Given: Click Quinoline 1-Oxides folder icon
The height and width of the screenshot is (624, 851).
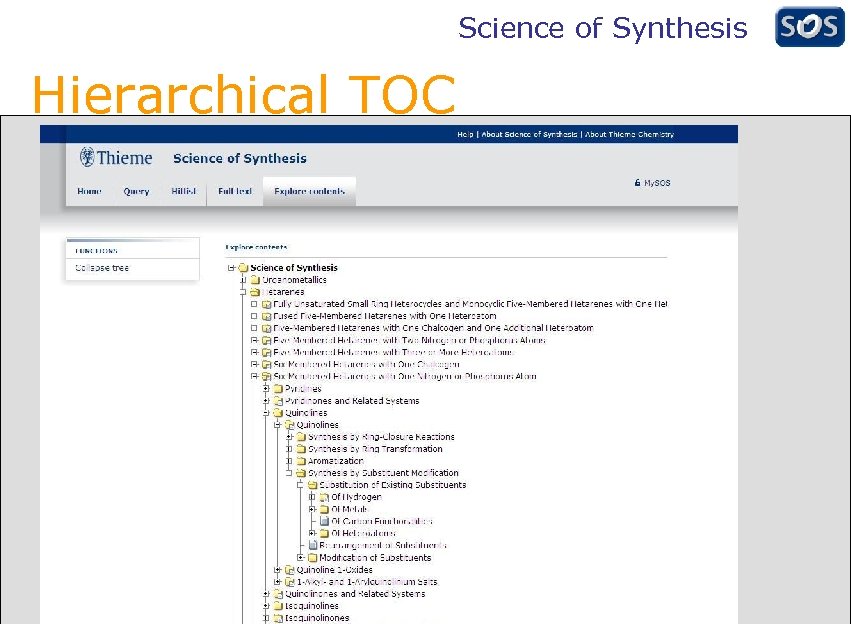Looking at the screenshot, I should (290, 570).
